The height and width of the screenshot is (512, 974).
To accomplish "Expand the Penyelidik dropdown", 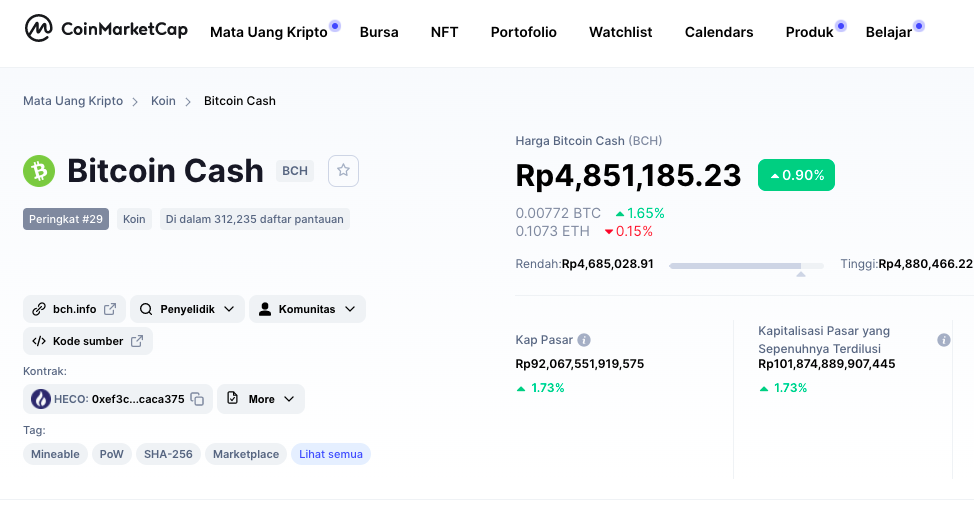I will pyautogui.click(x=229, y=309).
